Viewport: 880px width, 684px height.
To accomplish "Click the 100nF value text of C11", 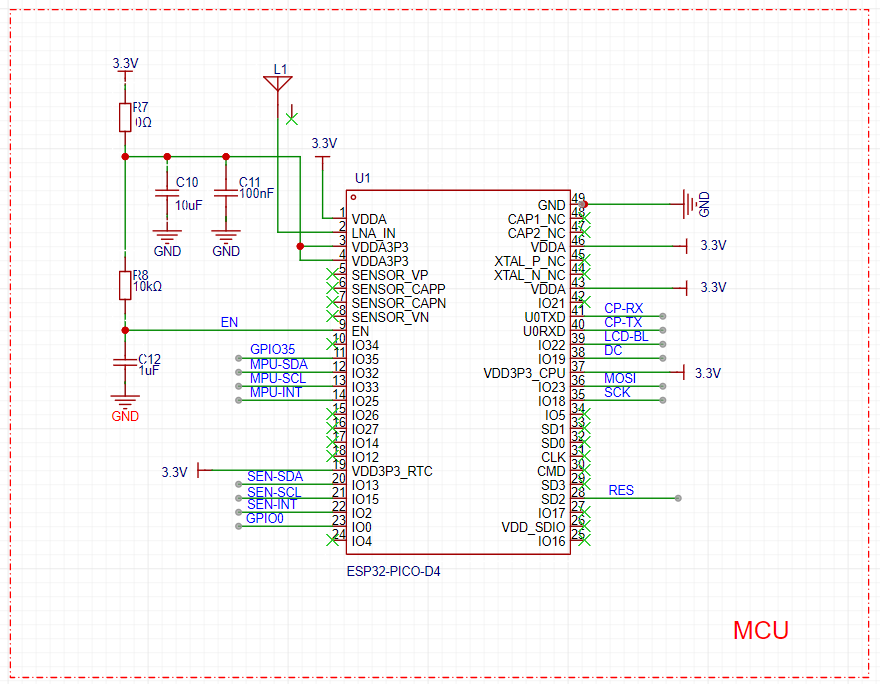I will pyautogui.click(x=256, y=193).
